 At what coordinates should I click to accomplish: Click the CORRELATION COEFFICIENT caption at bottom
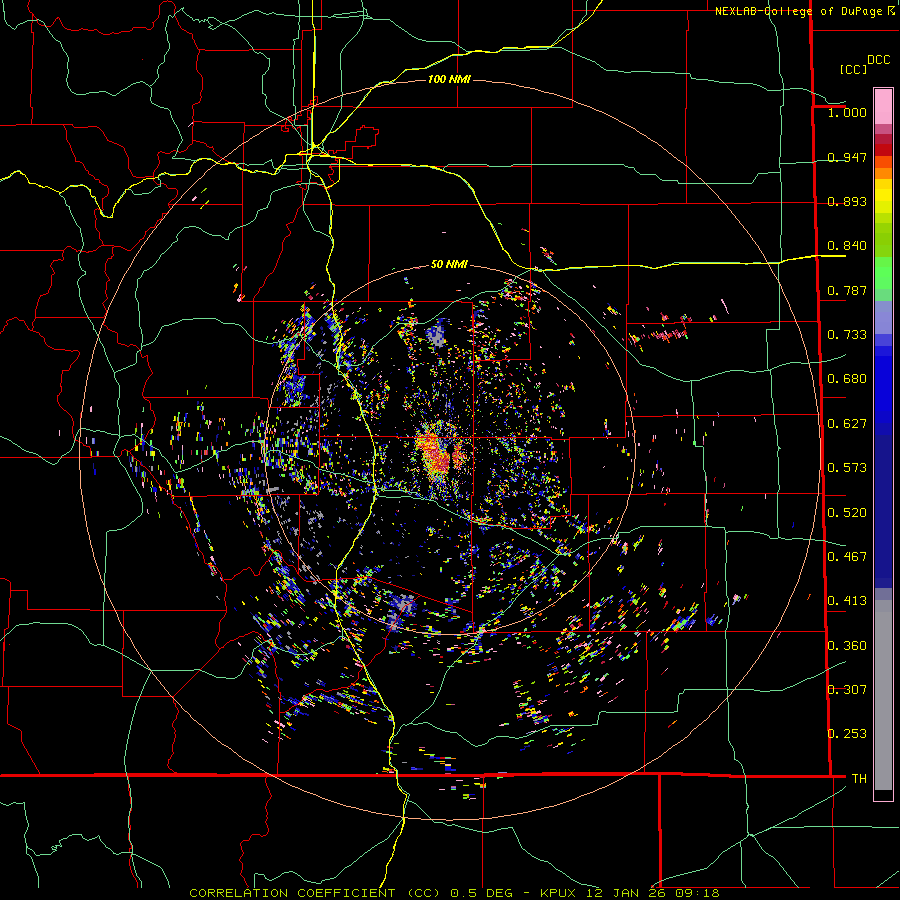click(455, 893)
